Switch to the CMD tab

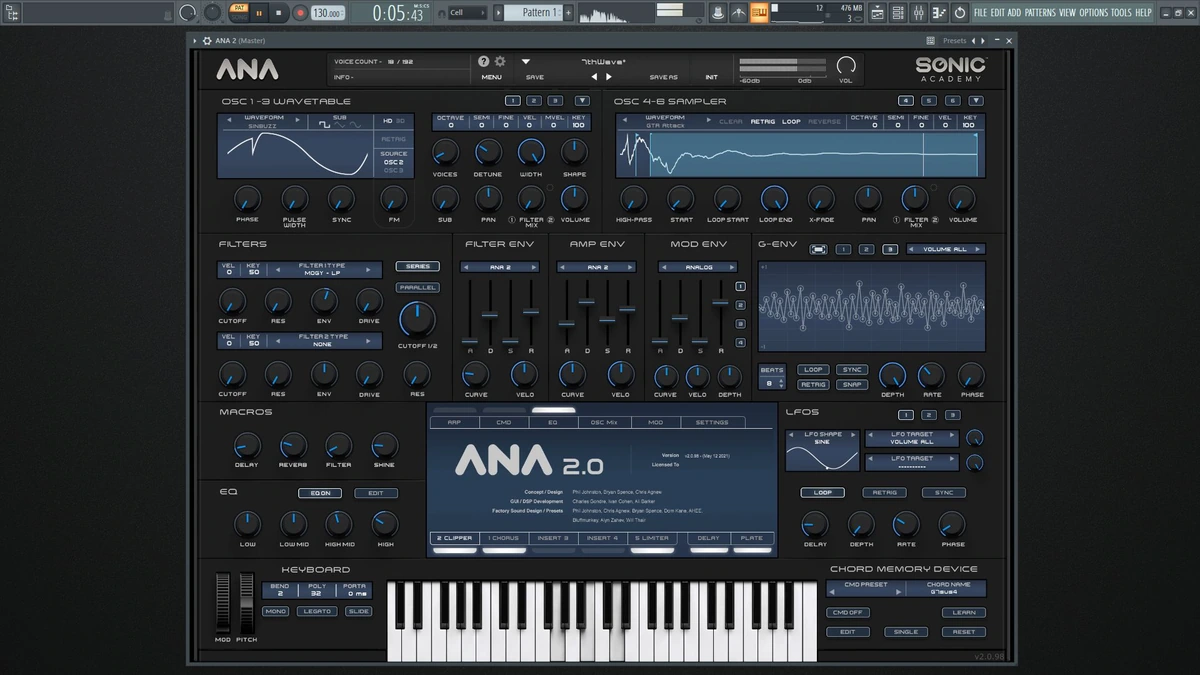click(503, 423)
